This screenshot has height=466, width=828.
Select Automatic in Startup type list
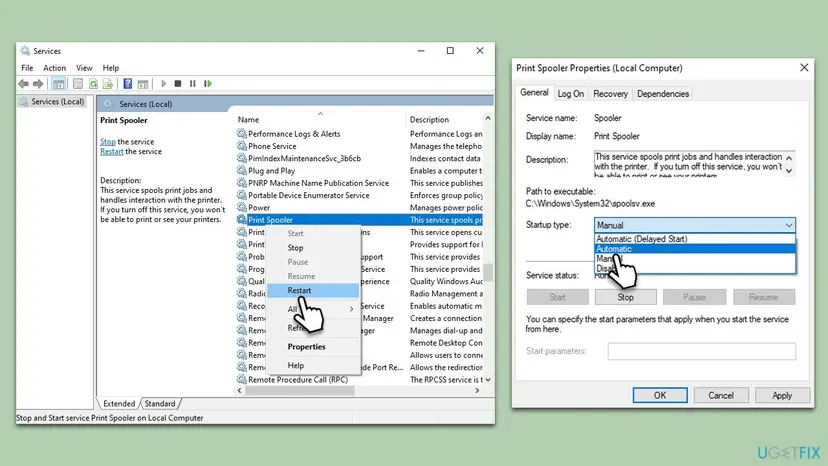point(694,249)
